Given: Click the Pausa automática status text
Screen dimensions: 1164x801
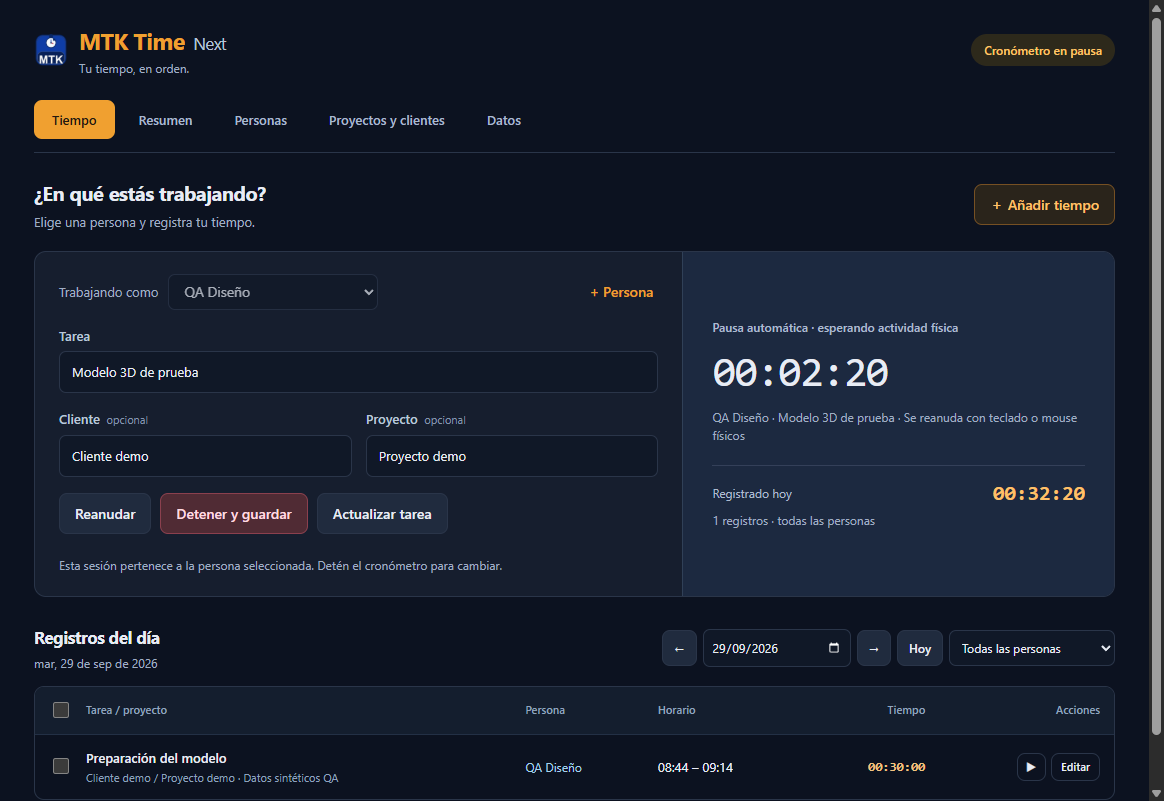Looking at the screenshot, I should pos(835,327).
